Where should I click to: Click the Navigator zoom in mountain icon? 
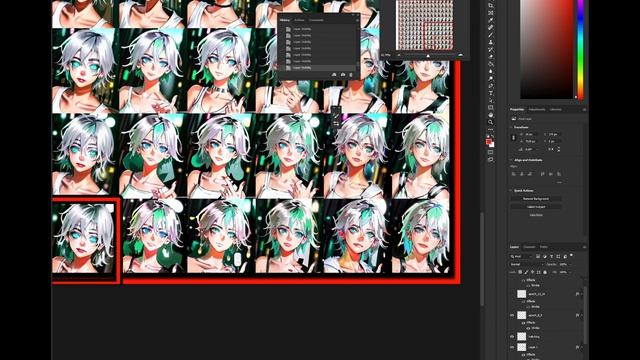point(460,55)
